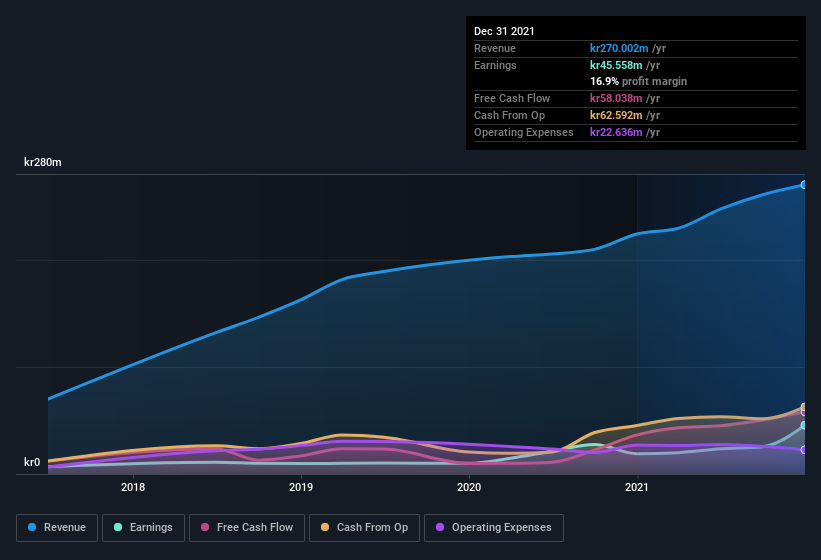This screenshot has width=821, height=560.
Task: Click the Free Cash Flow label in tooltip
Action: point(512,98)
